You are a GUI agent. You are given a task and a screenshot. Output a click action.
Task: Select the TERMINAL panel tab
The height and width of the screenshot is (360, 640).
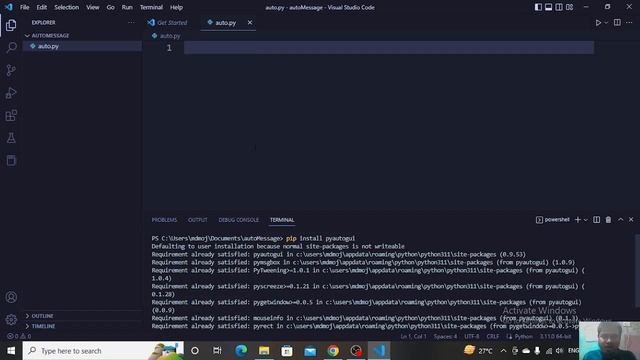pos(282,220)
